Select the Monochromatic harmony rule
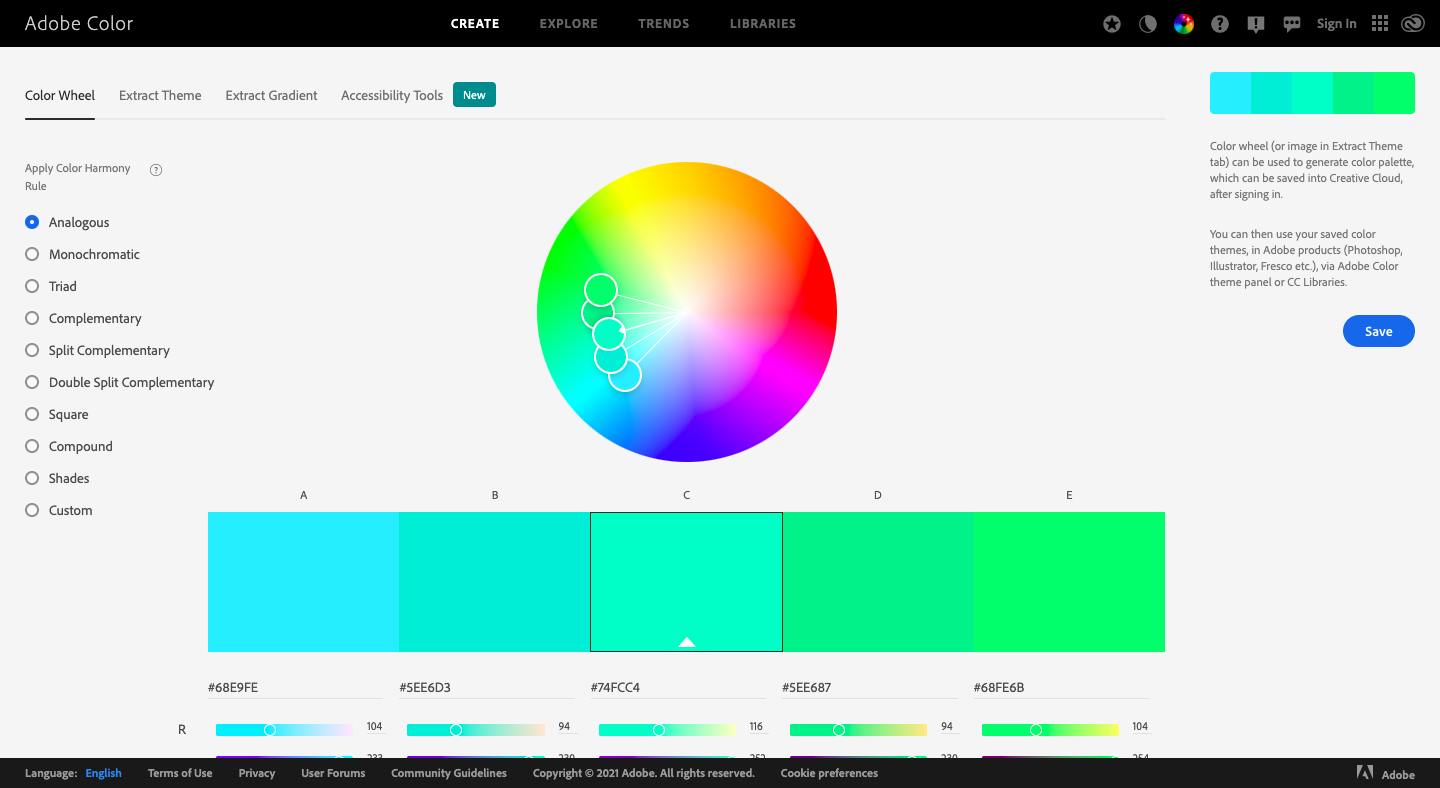 (x=82, y=254)
